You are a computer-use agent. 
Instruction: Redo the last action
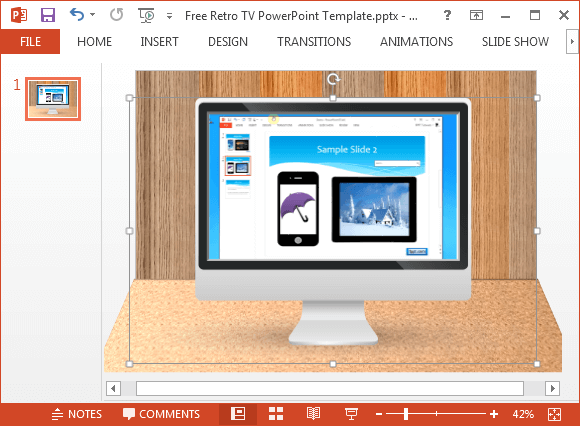[x=117, y=15]
